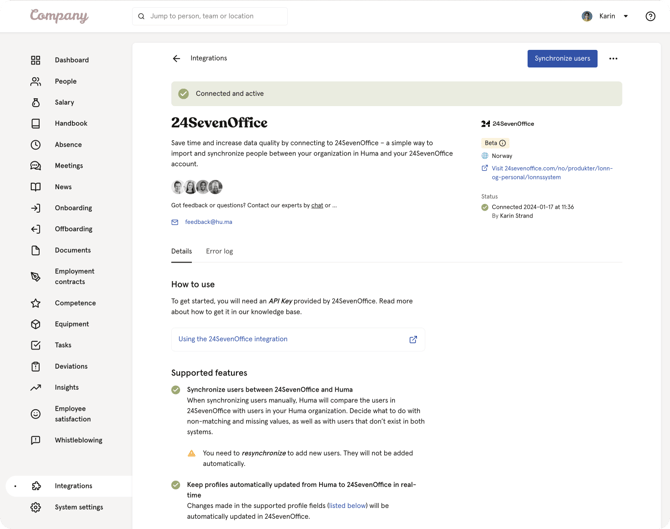Viewport: 670px width, 529px height.
Task: Click the Integrations breadcrumb text
Action: click(x=209, y=58)
